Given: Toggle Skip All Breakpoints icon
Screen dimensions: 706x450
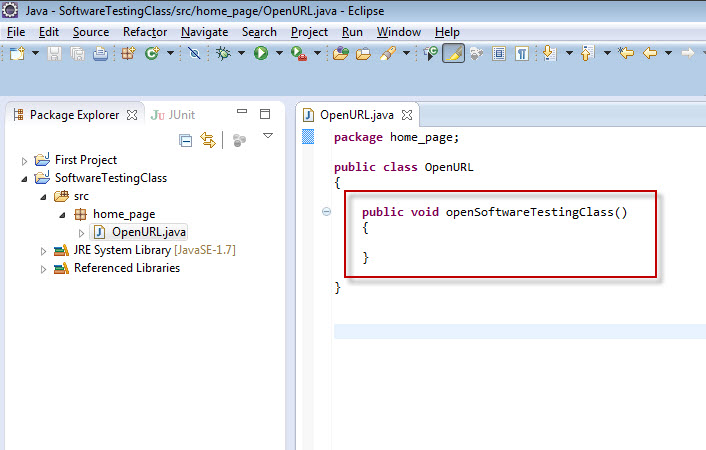Looking at the screenshot, I should (x=194, y=54).
